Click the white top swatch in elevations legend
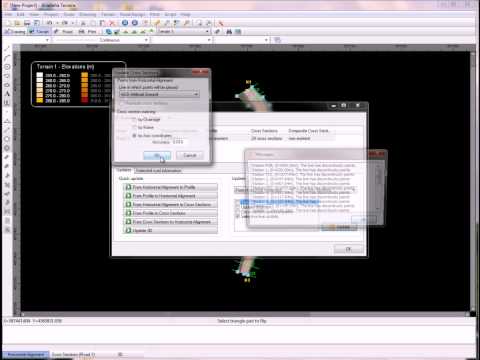This screenshot has width=480, height=360. pyautogui.click(x=40, y=75)
